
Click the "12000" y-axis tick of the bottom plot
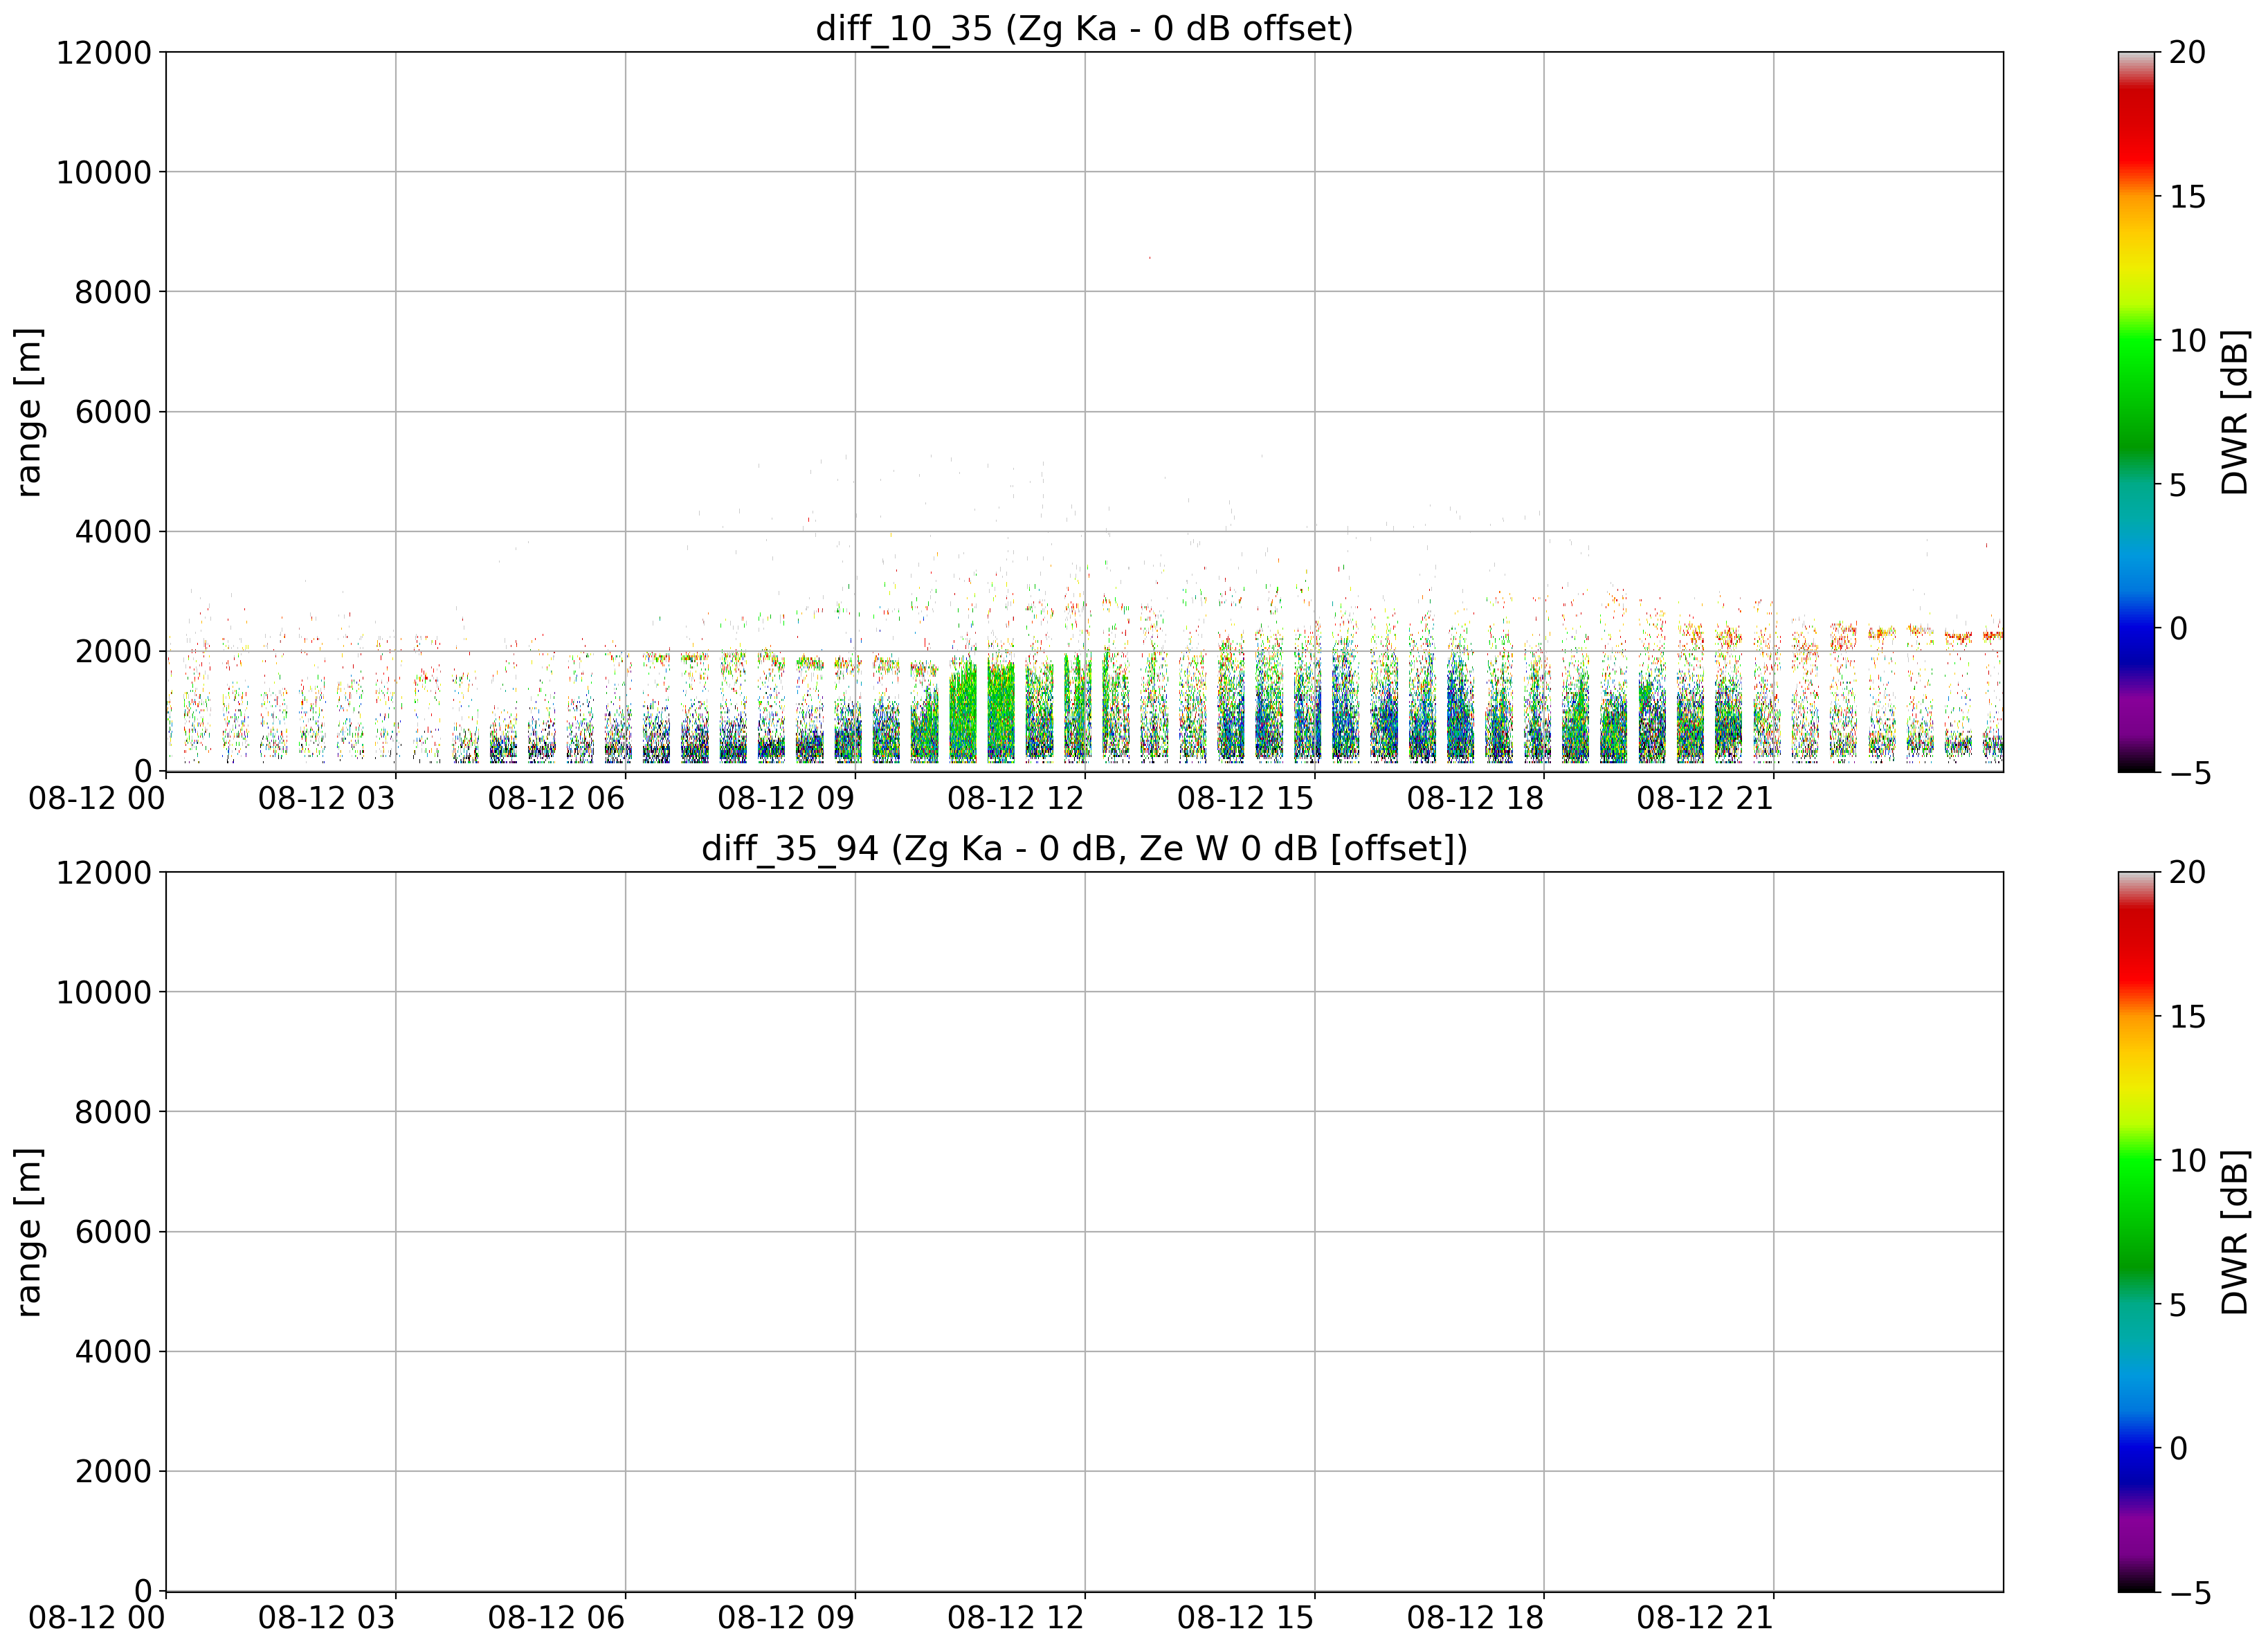point(103,872)
